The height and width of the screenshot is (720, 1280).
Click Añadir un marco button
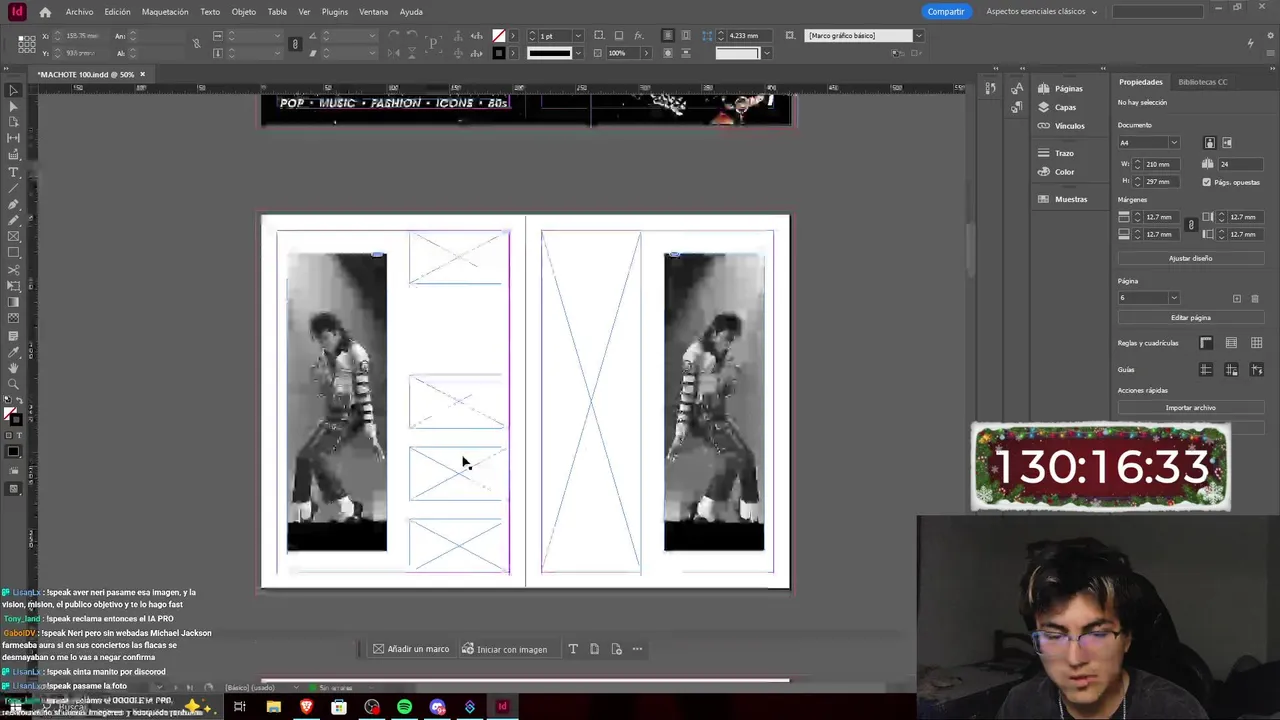411,649
